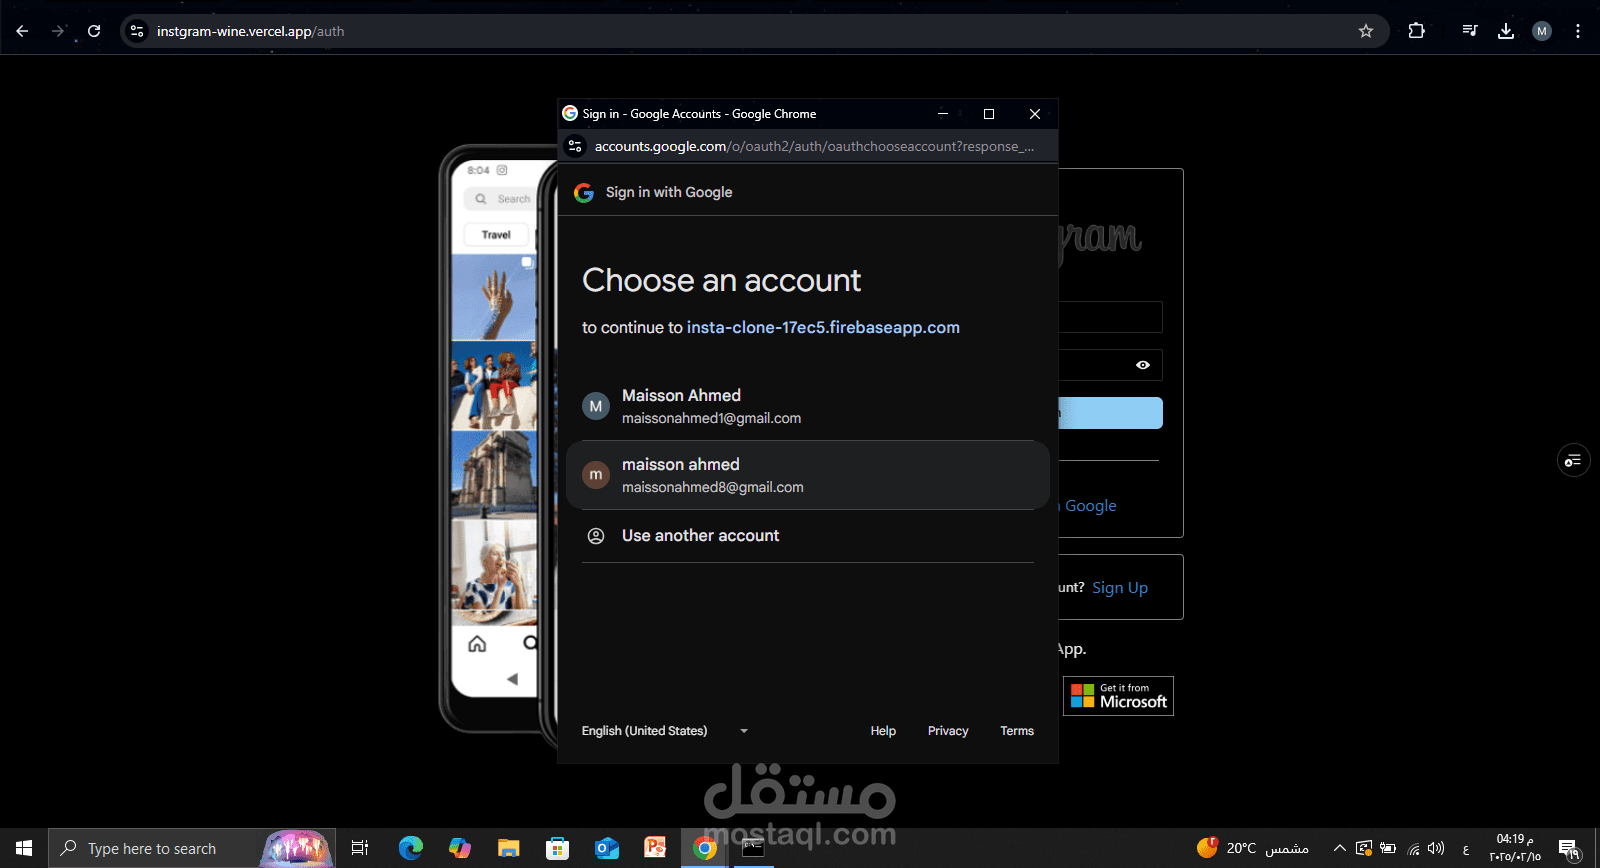The height and width of the screenshot is (868, 1600).
Task: Open the Extensions puzzle icon
Action: (1416, 31)
